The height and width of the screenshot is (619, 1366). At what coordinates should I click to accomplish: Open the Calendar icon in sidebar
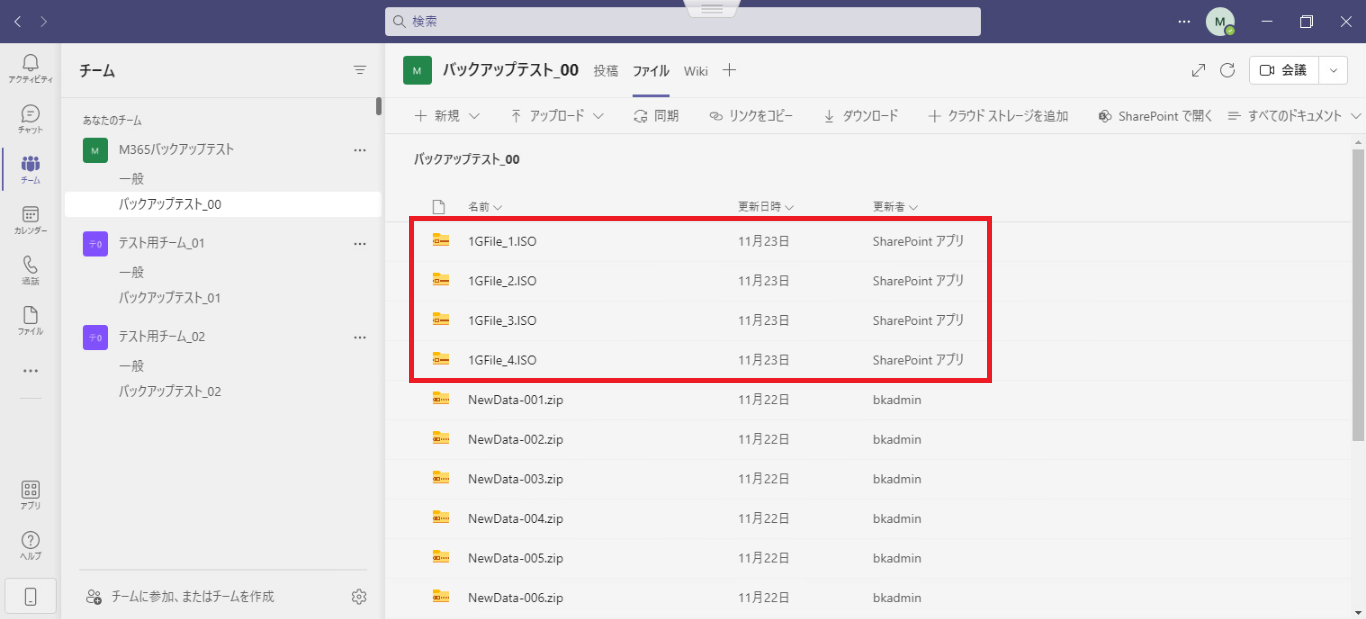point(30,220)
